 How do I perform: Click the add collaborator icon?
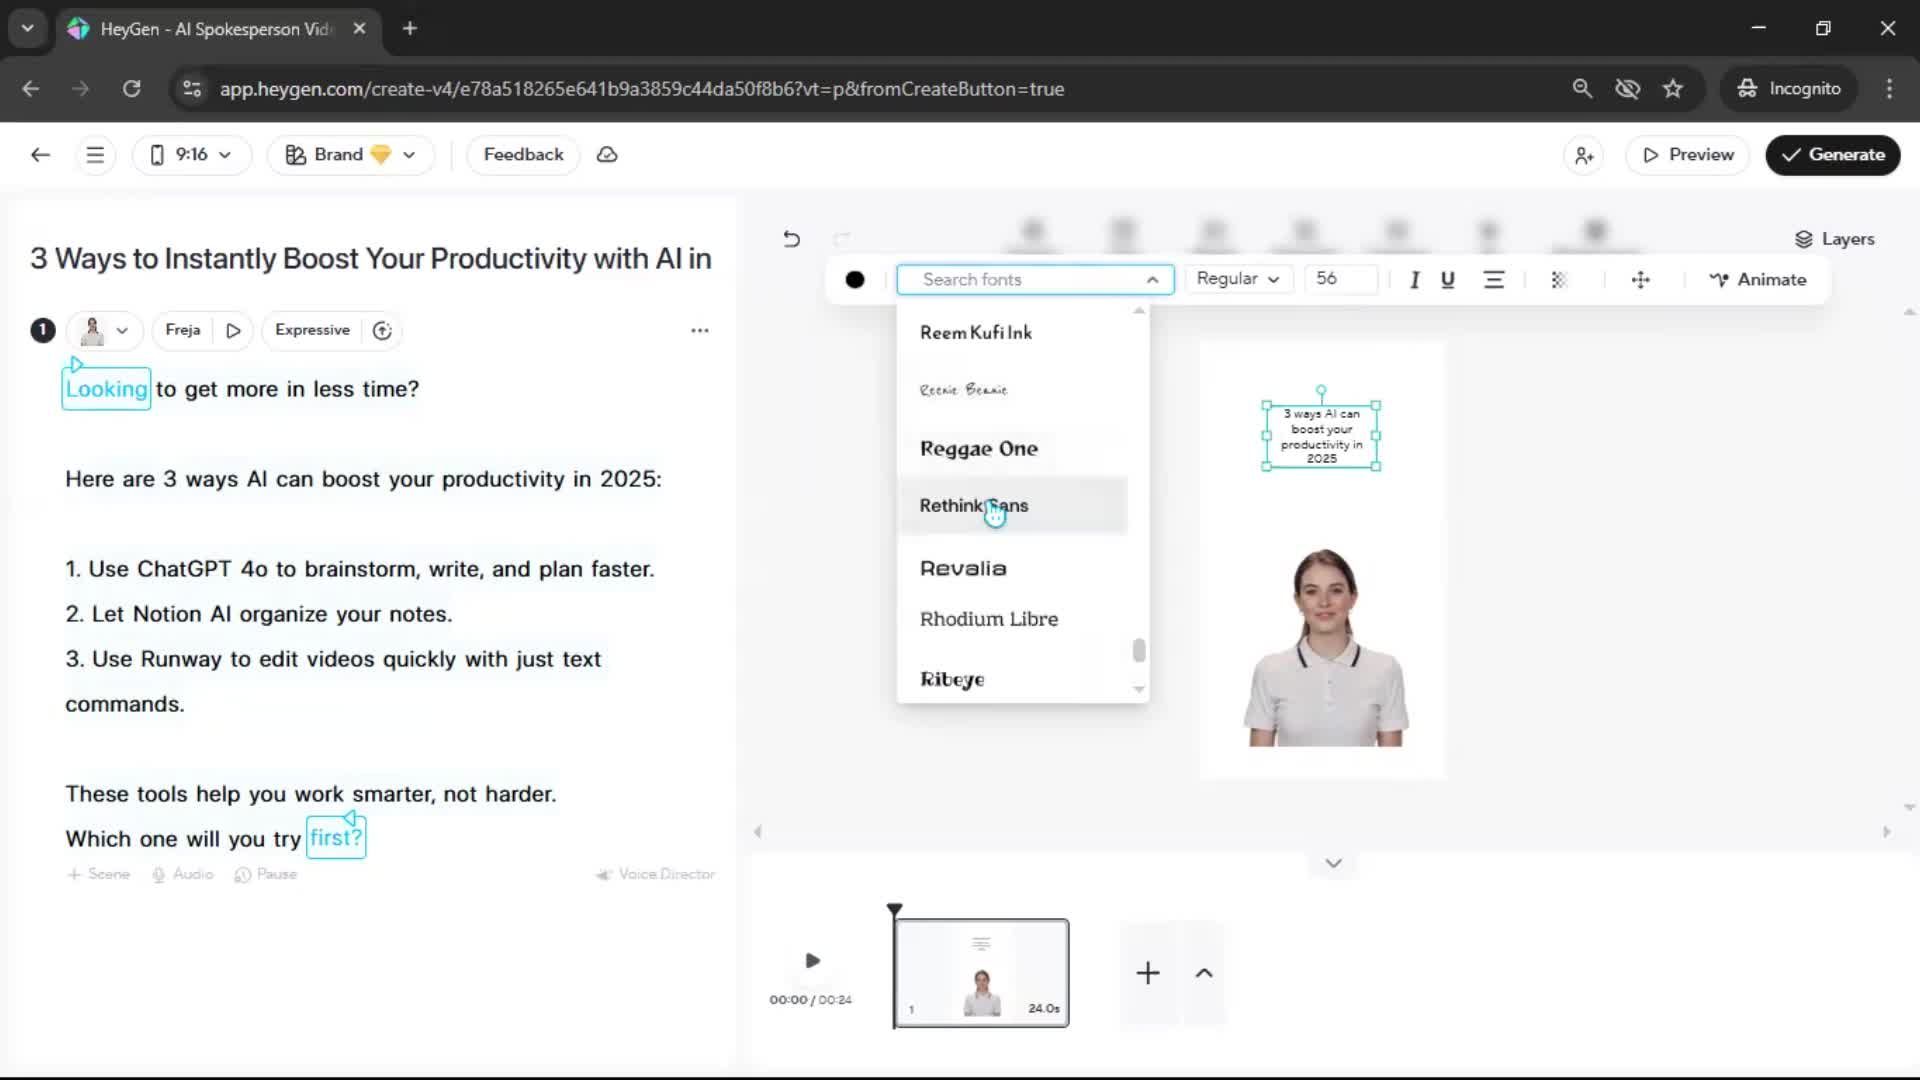[x=1584, y=155]
